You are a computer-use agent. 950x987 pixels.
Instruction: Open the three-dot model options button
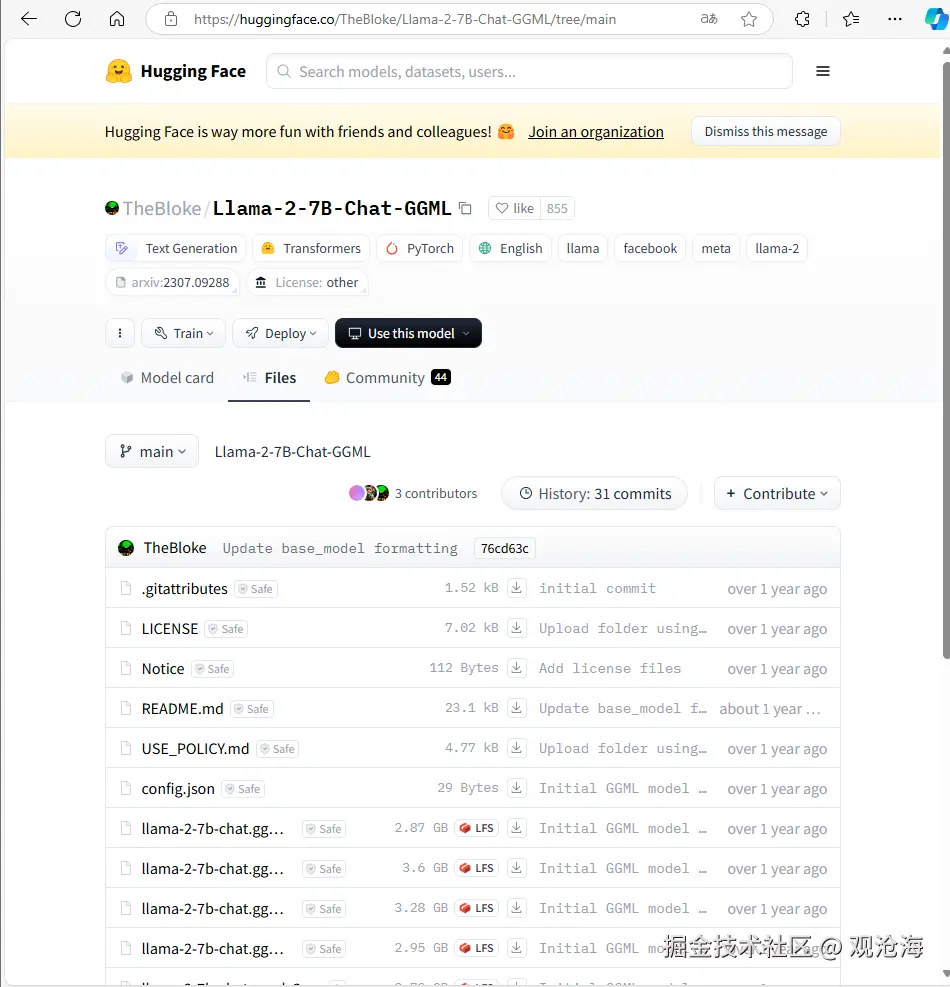coord(120,333)
